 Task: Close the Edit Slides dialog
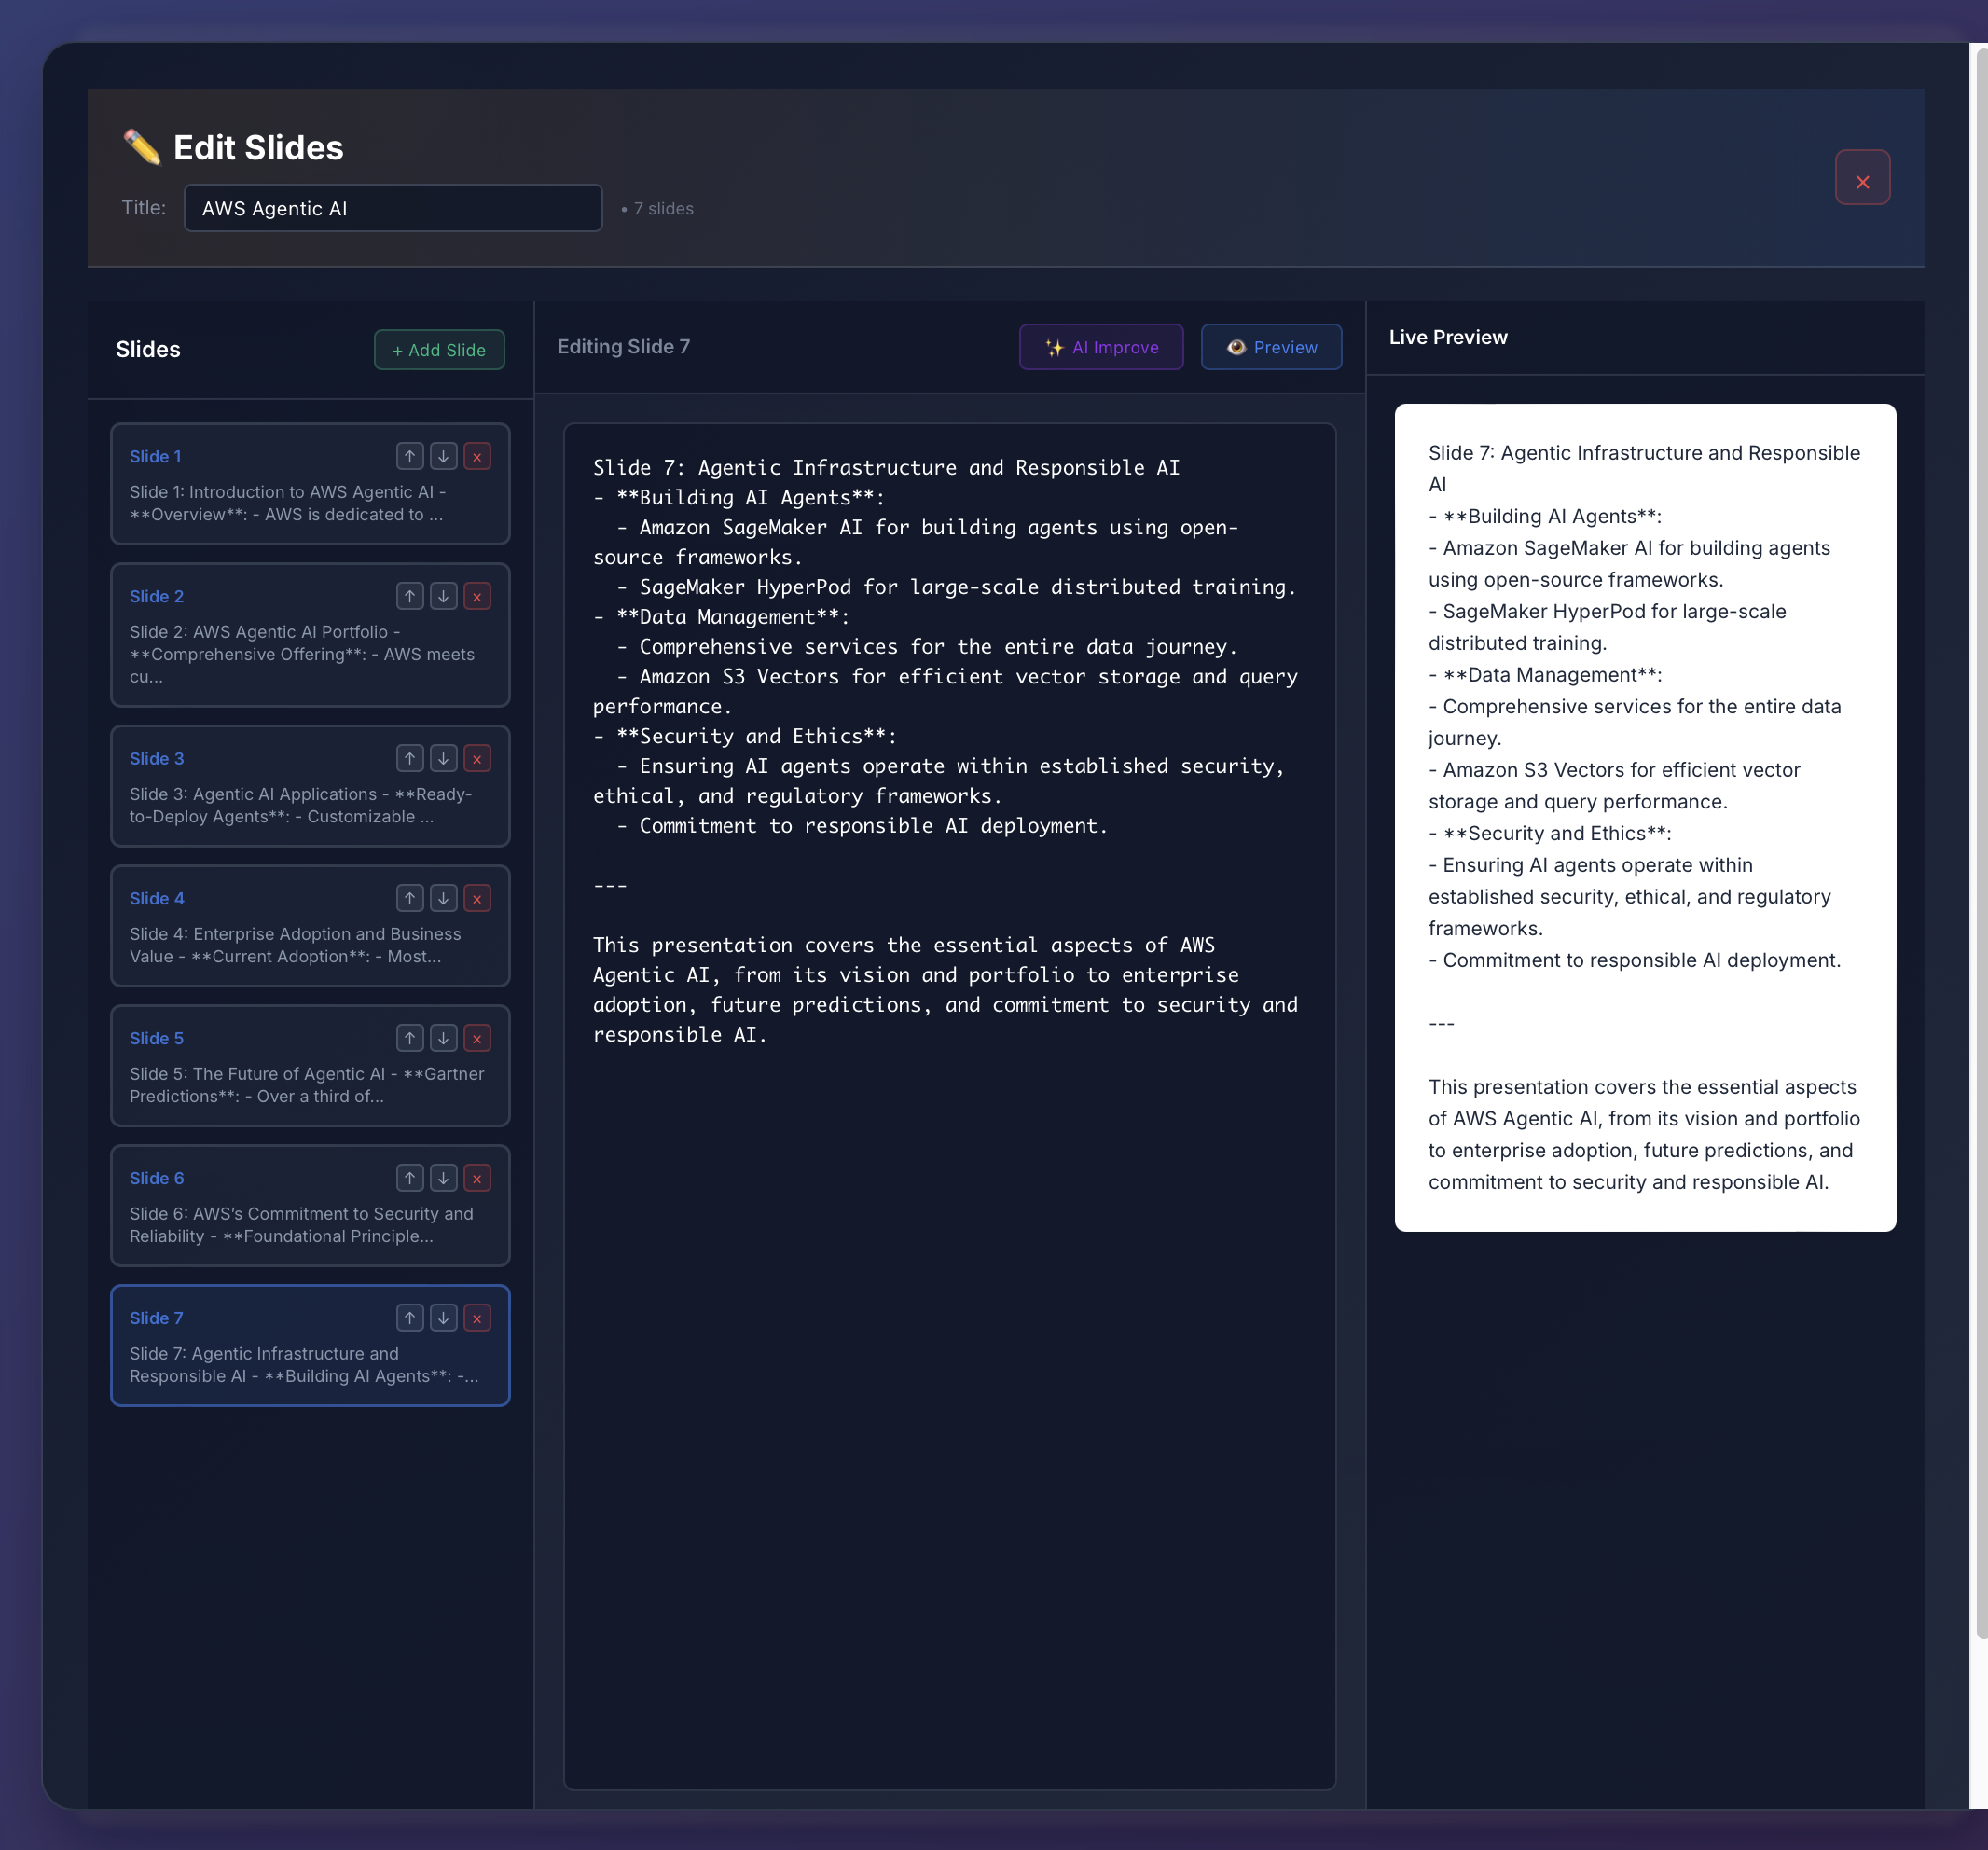(x=1862, y=178)
